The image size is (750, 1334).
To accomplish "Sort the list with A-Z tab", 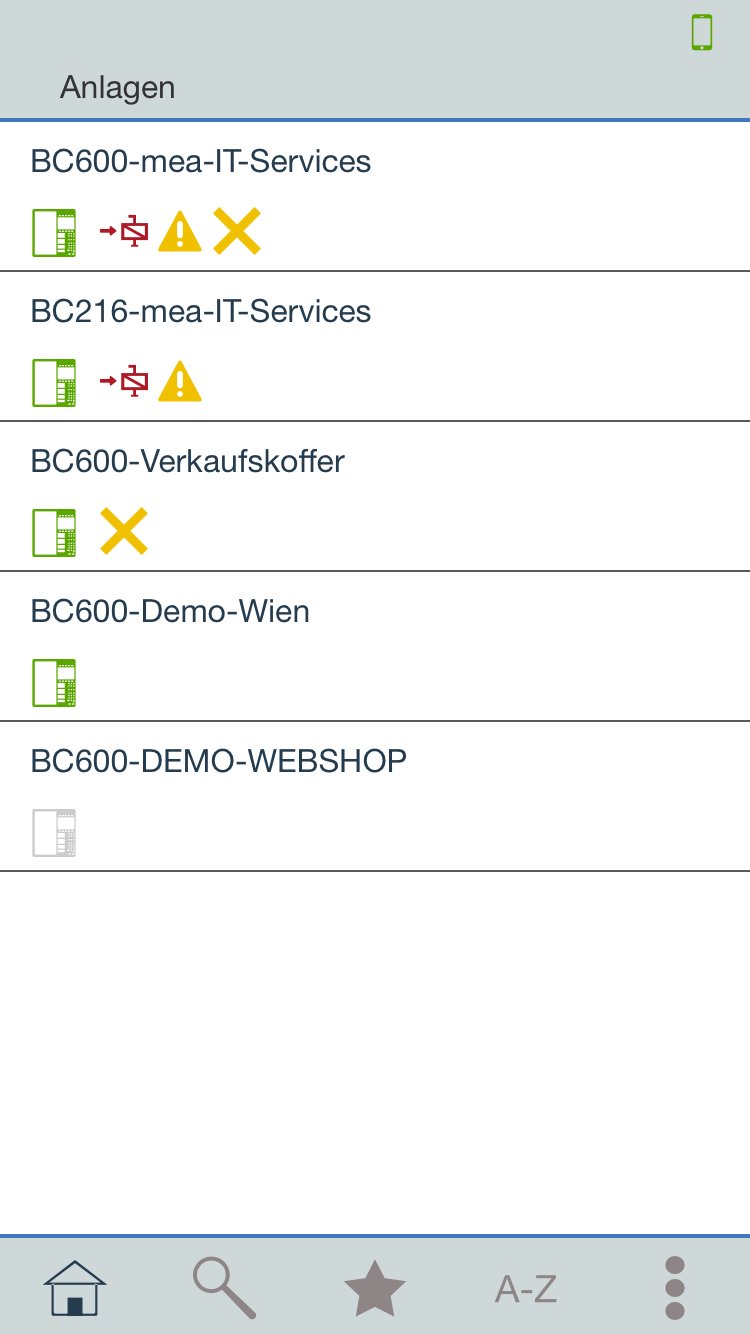I will click(x=526, y=1288).
